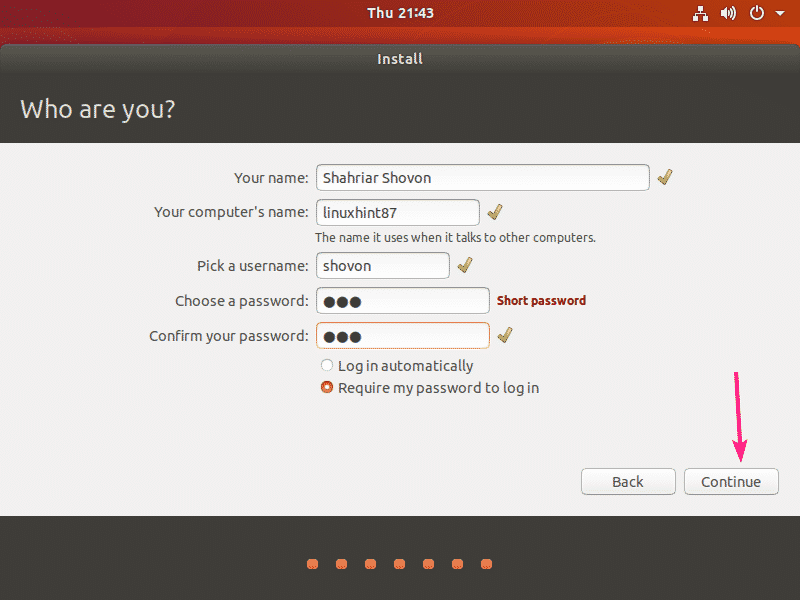Click the Who are you? heading
This screenshot has height=600, width=800.
click(97, 110)
